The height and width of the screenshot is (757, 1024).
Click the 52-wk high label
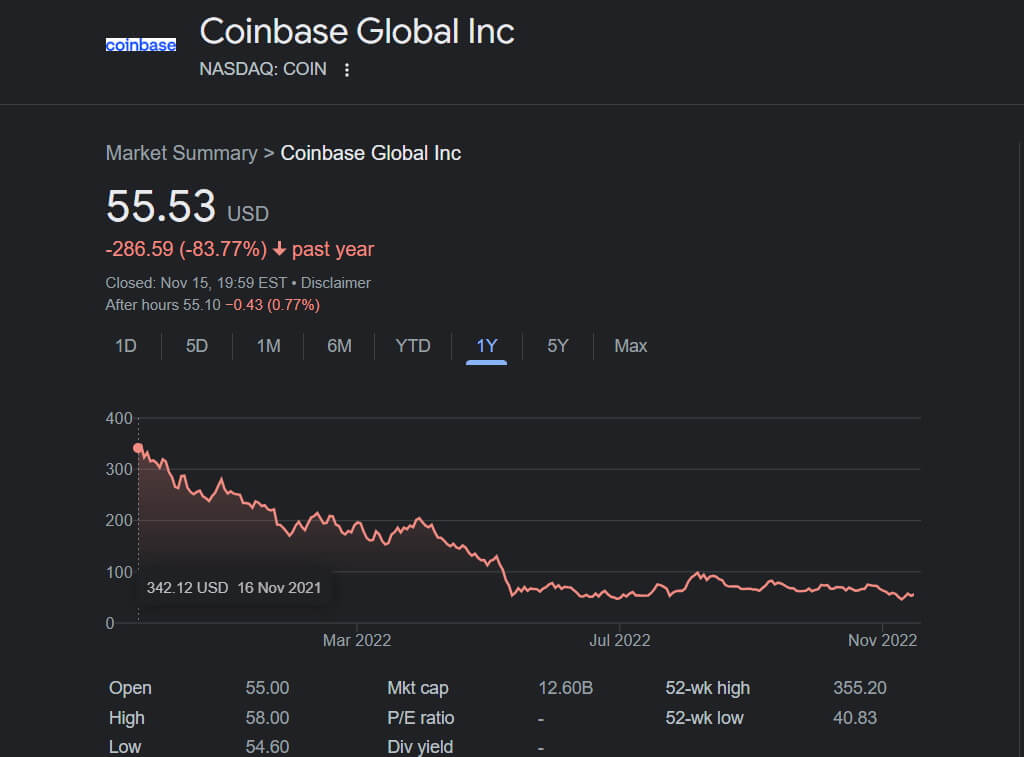tap(707, 688)
